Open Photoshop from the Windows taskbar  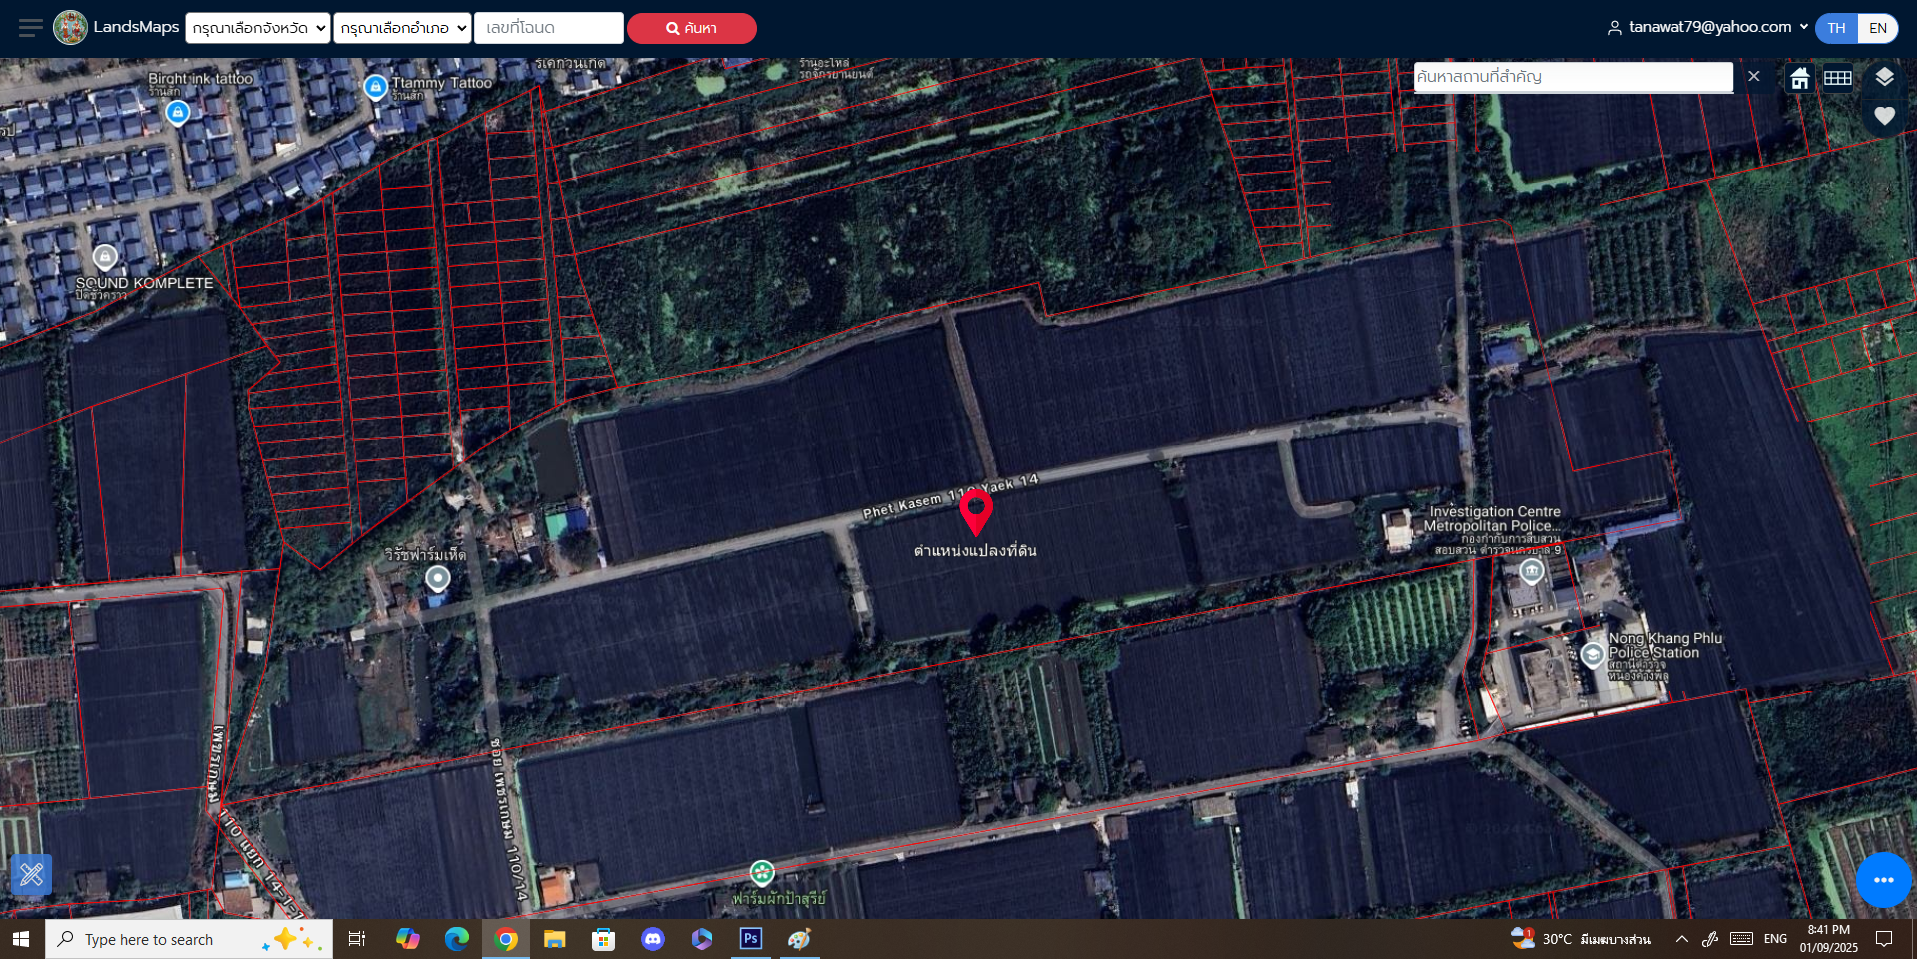(x=750, y=938)
